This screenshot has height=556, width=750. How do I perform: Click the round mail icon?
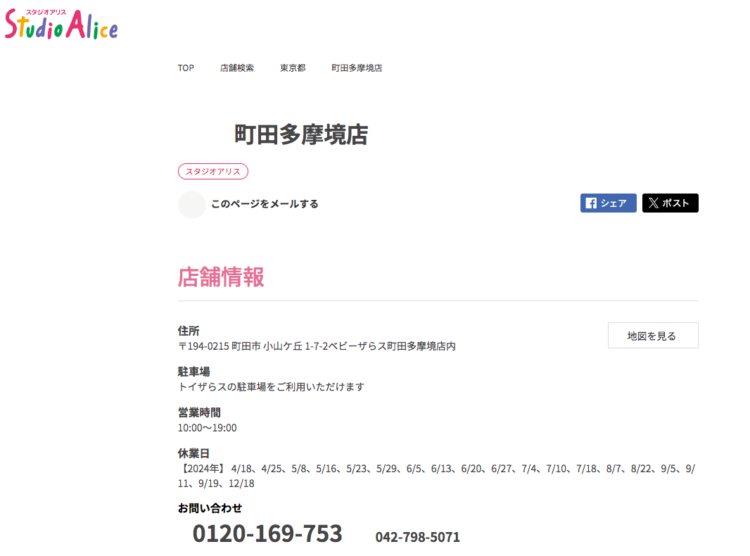point(192,204)
